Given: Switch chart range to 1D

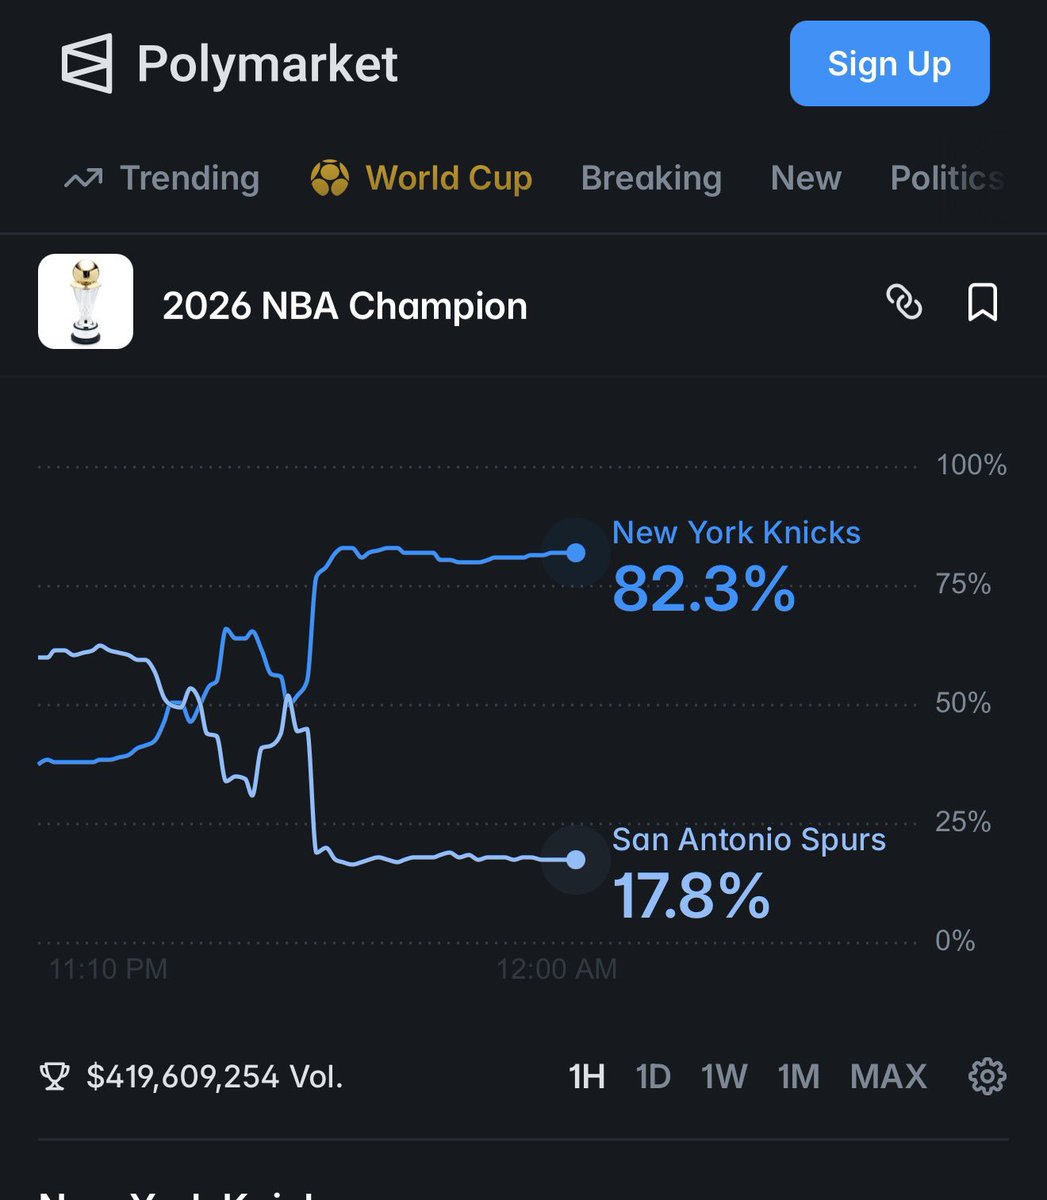Looking at the screenshot, I should click(653, 1077).
